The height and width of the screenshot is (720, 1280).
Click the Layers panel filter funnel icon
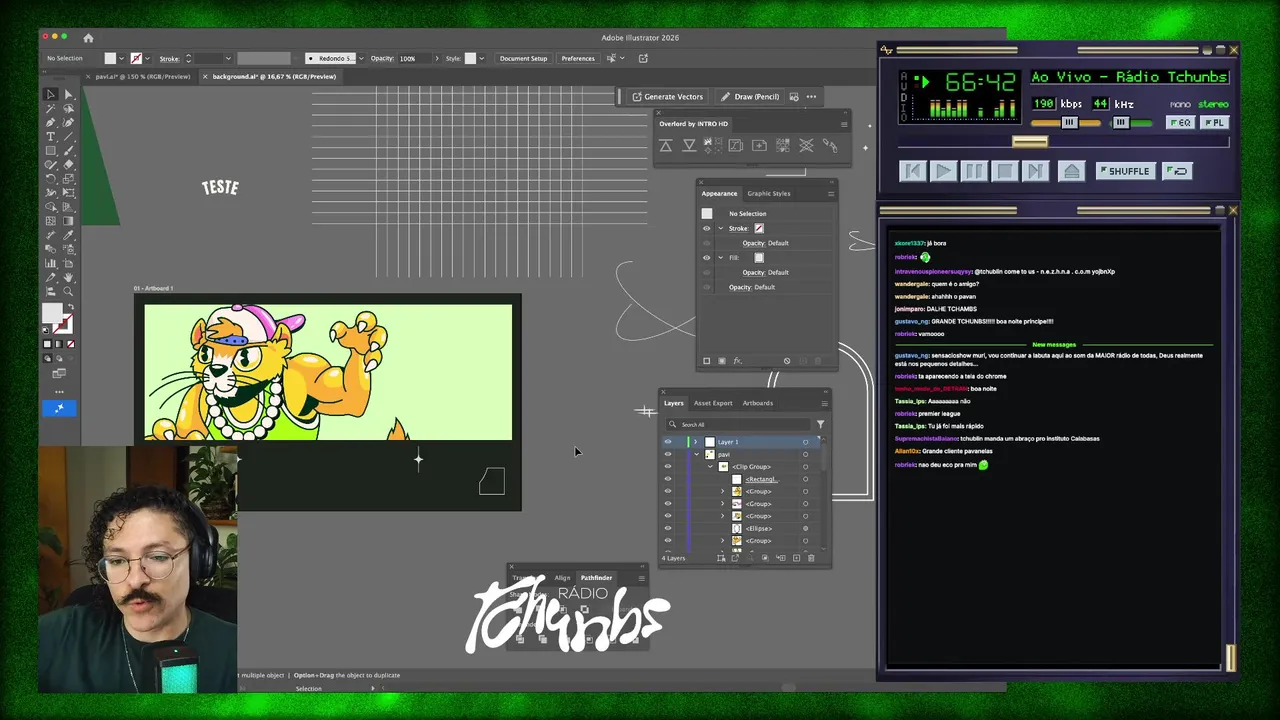click(820, 424)
